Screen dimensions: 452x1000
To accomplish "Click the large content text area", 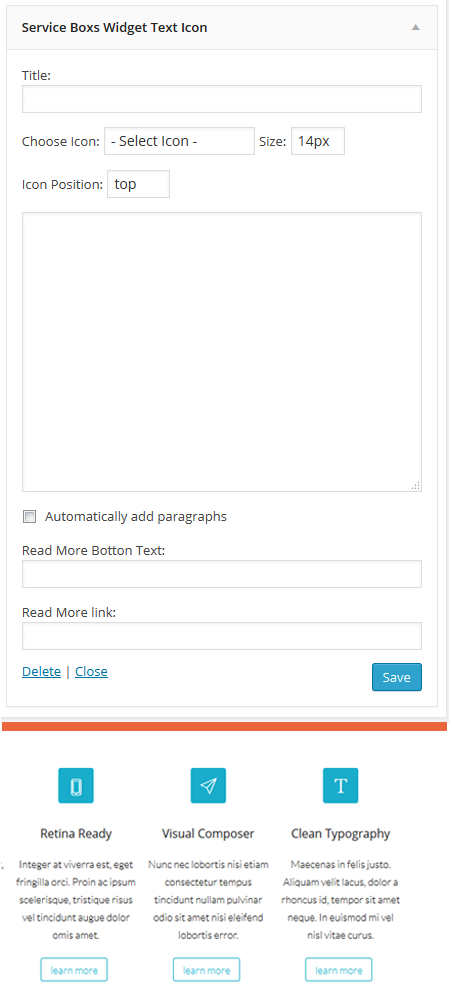I will pos(222,352).
